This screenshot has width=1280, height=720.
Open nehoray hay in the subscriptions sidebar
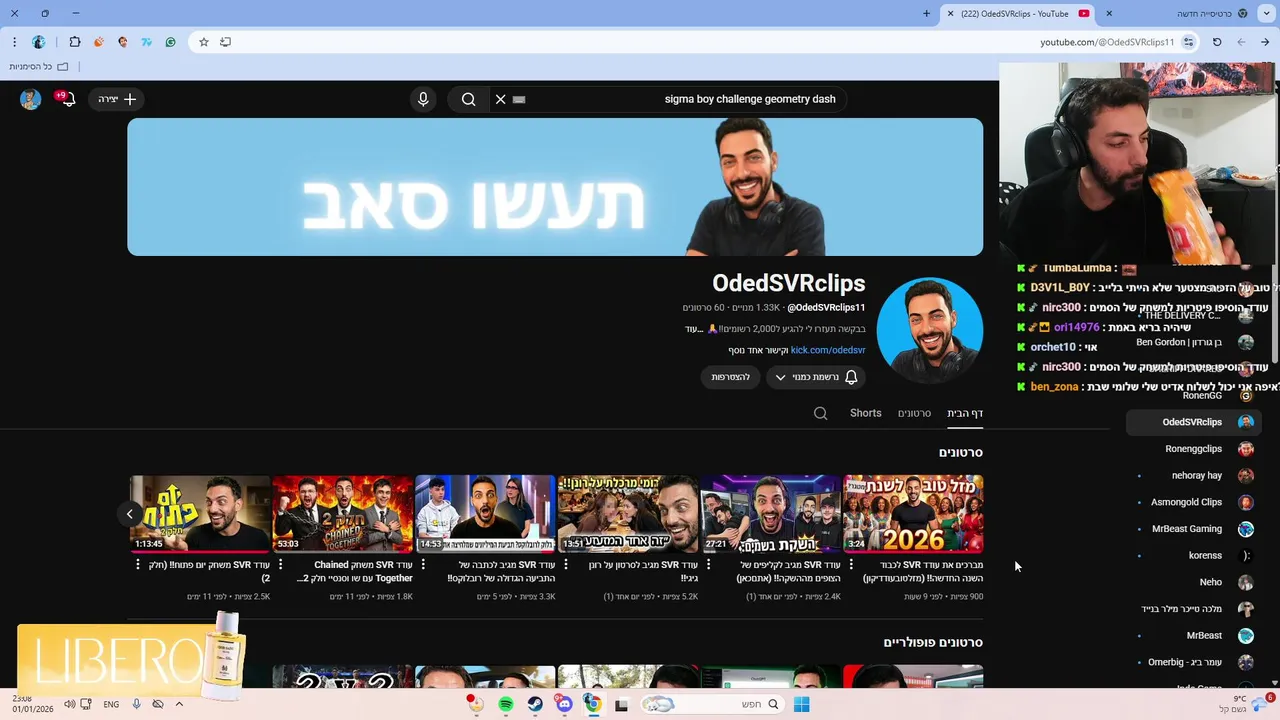(1194, 476)
